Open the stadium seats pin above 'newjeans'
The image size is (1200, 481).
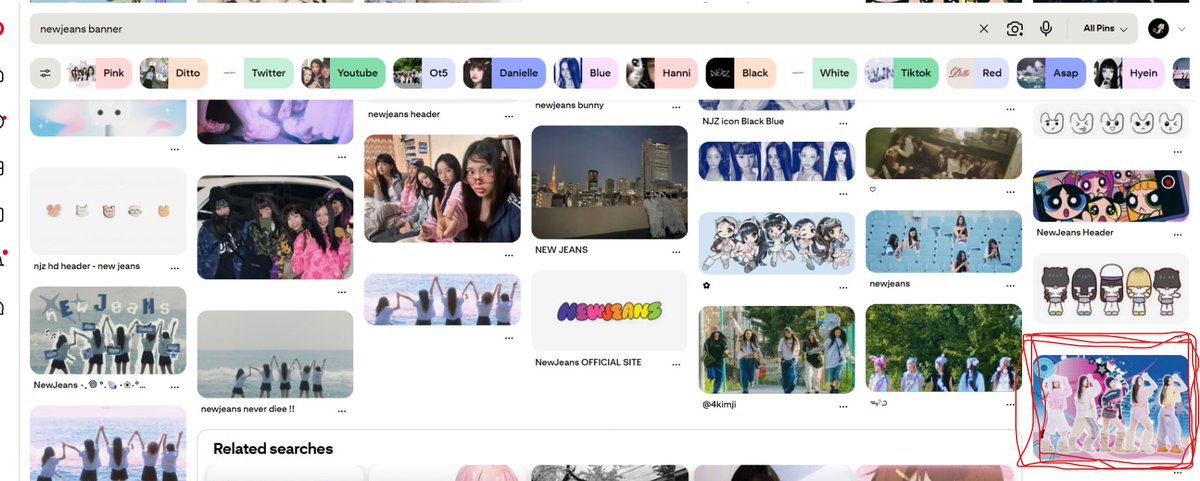point(943,241)
